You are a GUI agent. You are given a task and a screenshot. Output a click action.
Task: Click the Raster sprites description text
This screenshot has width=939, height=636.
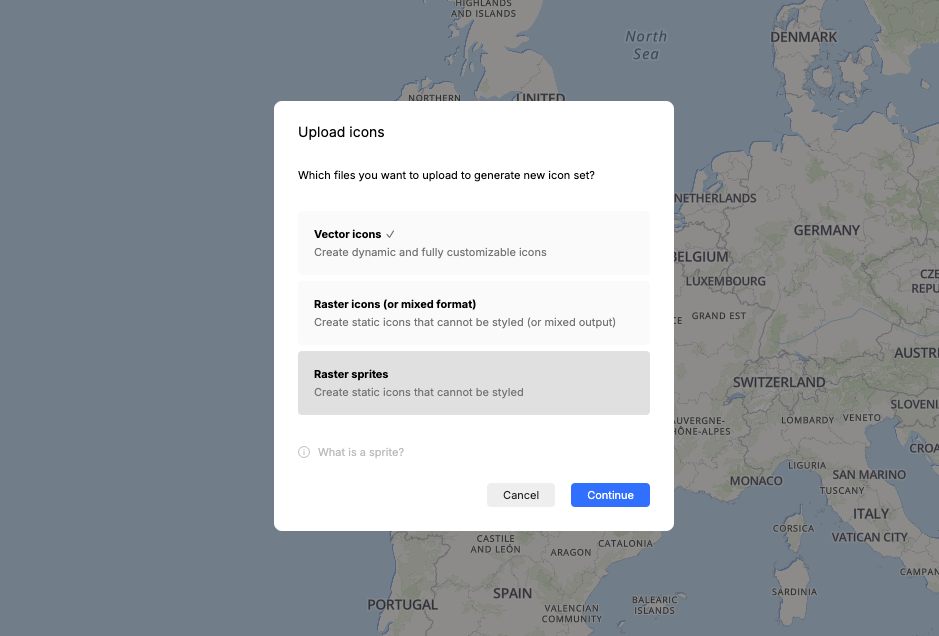click(x=418, y=392)
